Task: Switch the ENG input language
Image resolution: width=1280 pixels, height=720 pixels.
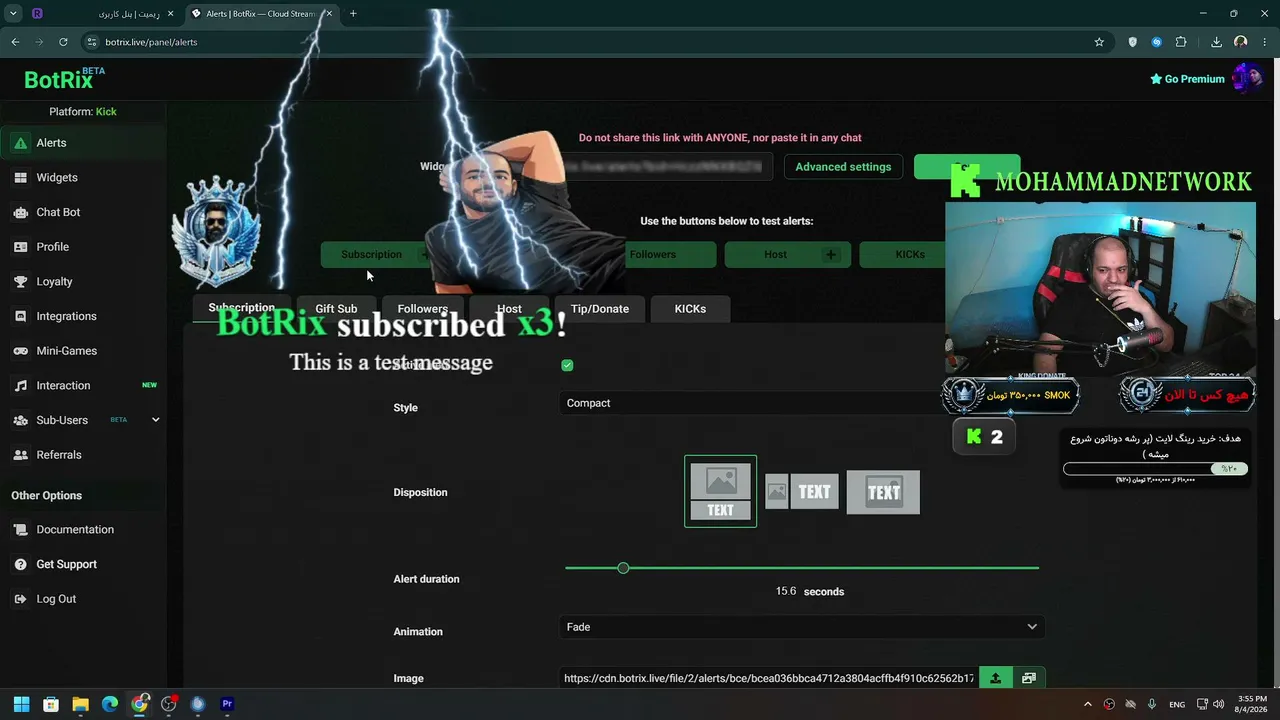Action: coord(1177,704)
